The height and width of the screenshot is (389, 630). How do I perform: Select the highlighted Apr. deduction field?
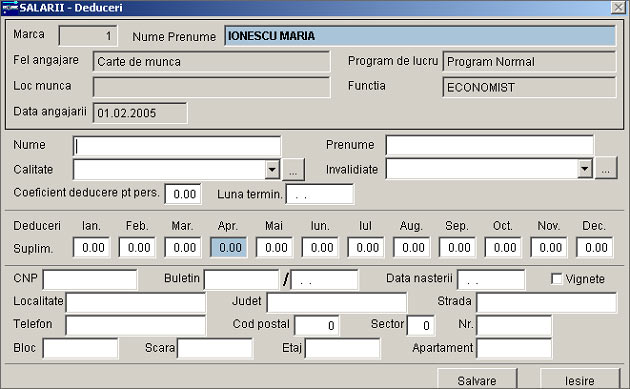229,247
